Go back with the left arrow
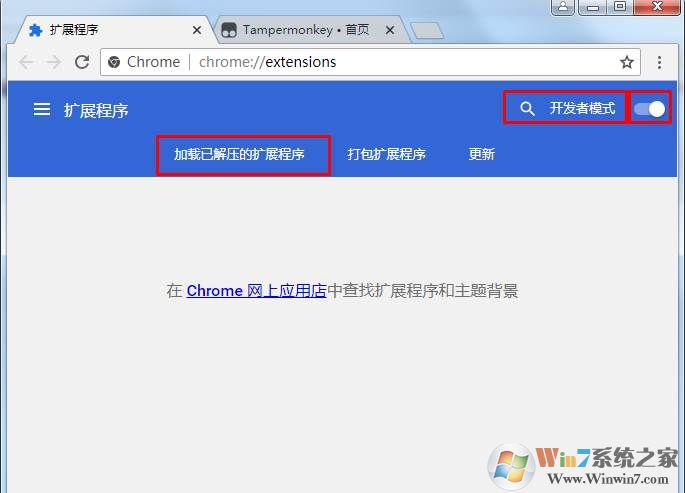The width and height of the screenshot is (685, 493). [x=26, y=62]
